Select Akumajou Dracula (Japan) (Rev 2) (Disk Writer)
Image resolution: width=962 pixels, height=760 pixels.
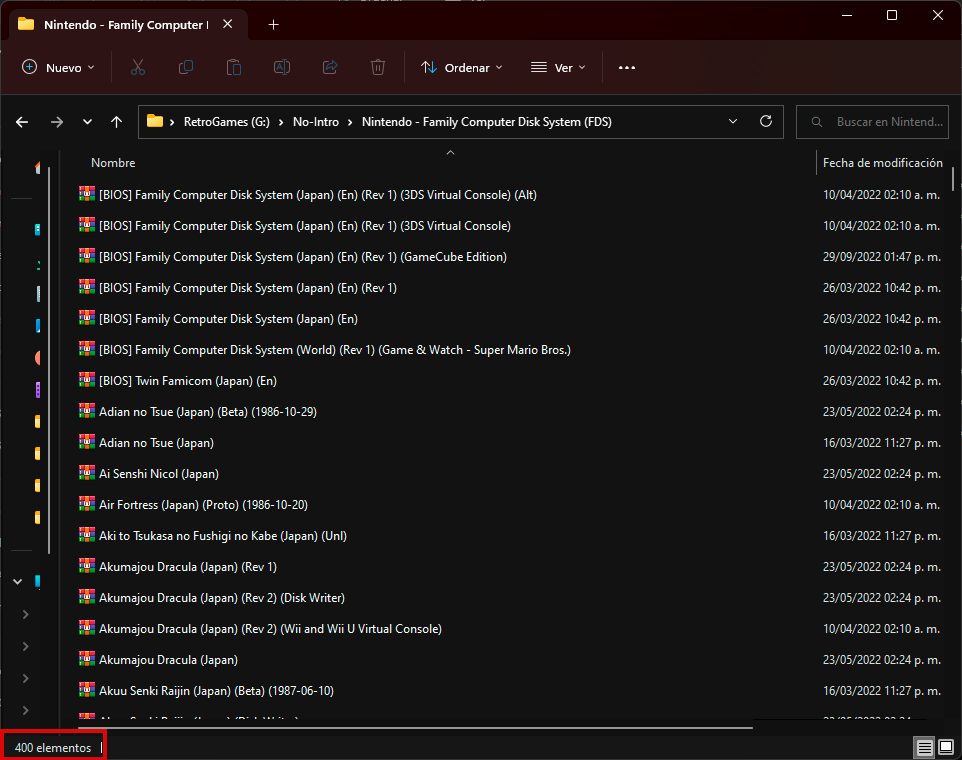tap(222, 597)
